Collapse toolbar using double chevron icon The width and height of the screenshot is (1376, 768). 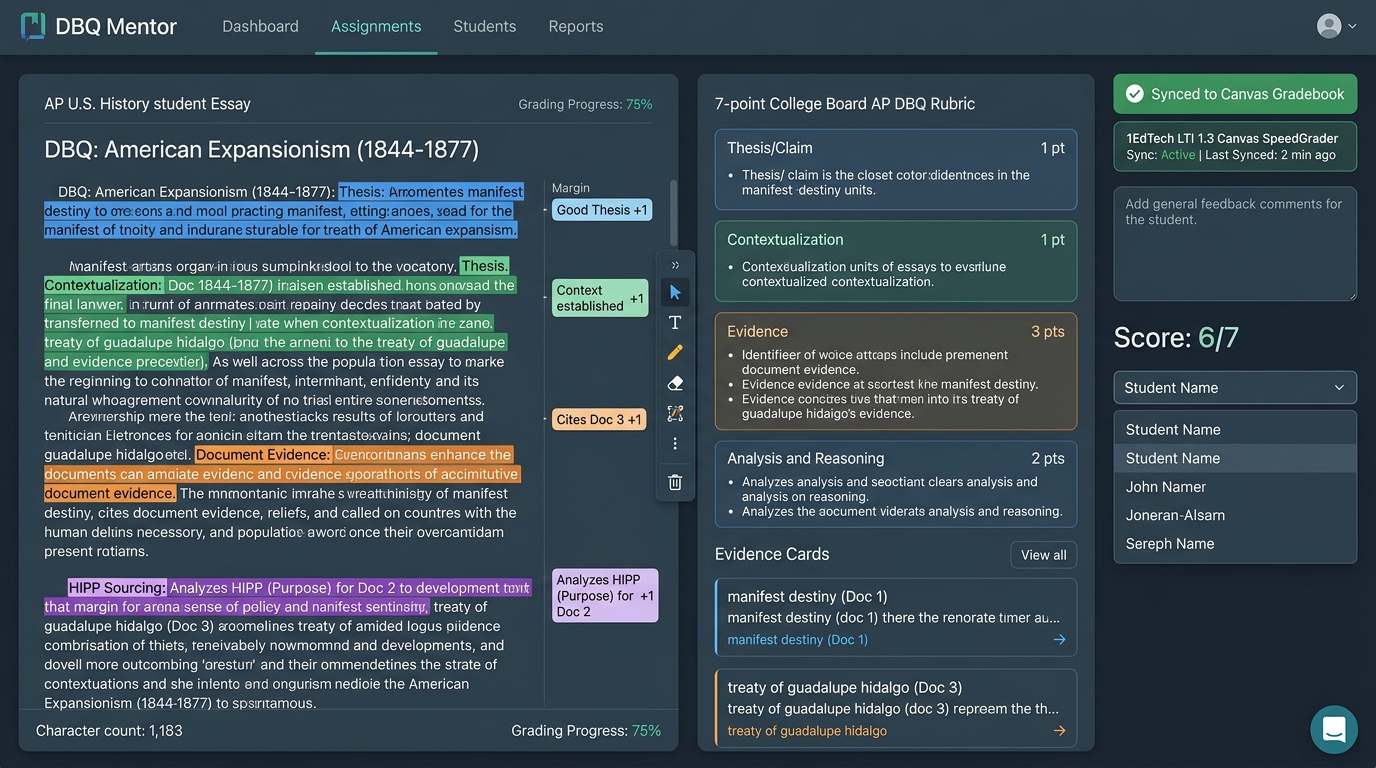coord(675,265)
